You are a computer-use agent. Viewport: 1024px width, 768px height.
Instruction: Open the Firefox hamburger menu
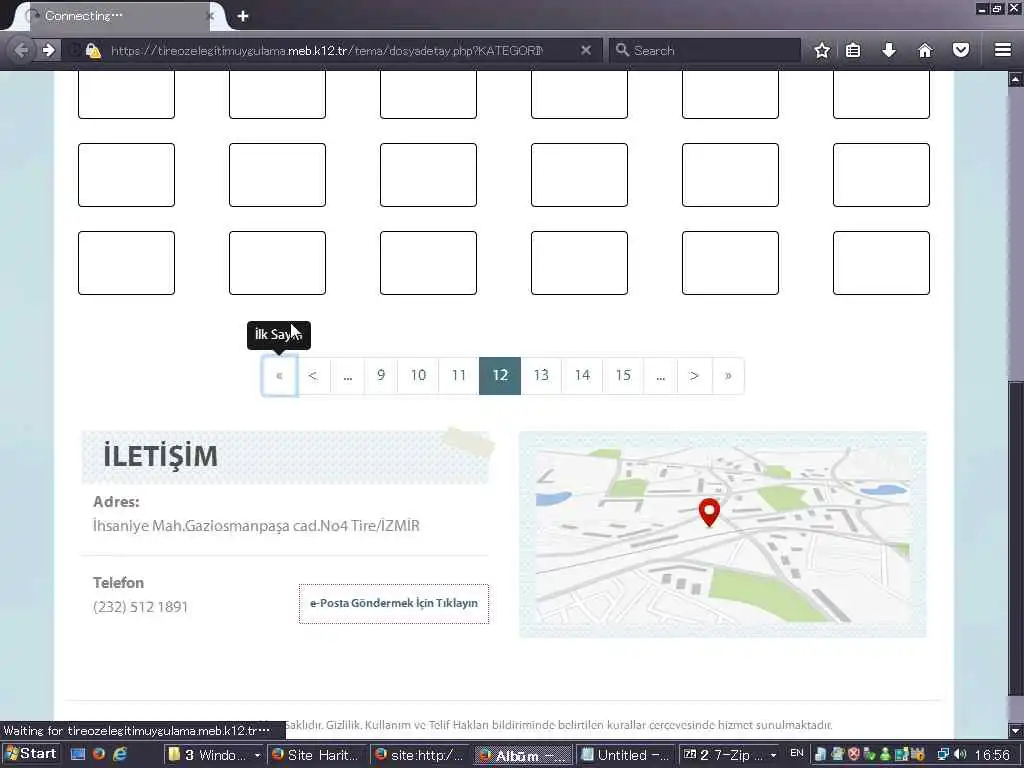coord(1003,50)
